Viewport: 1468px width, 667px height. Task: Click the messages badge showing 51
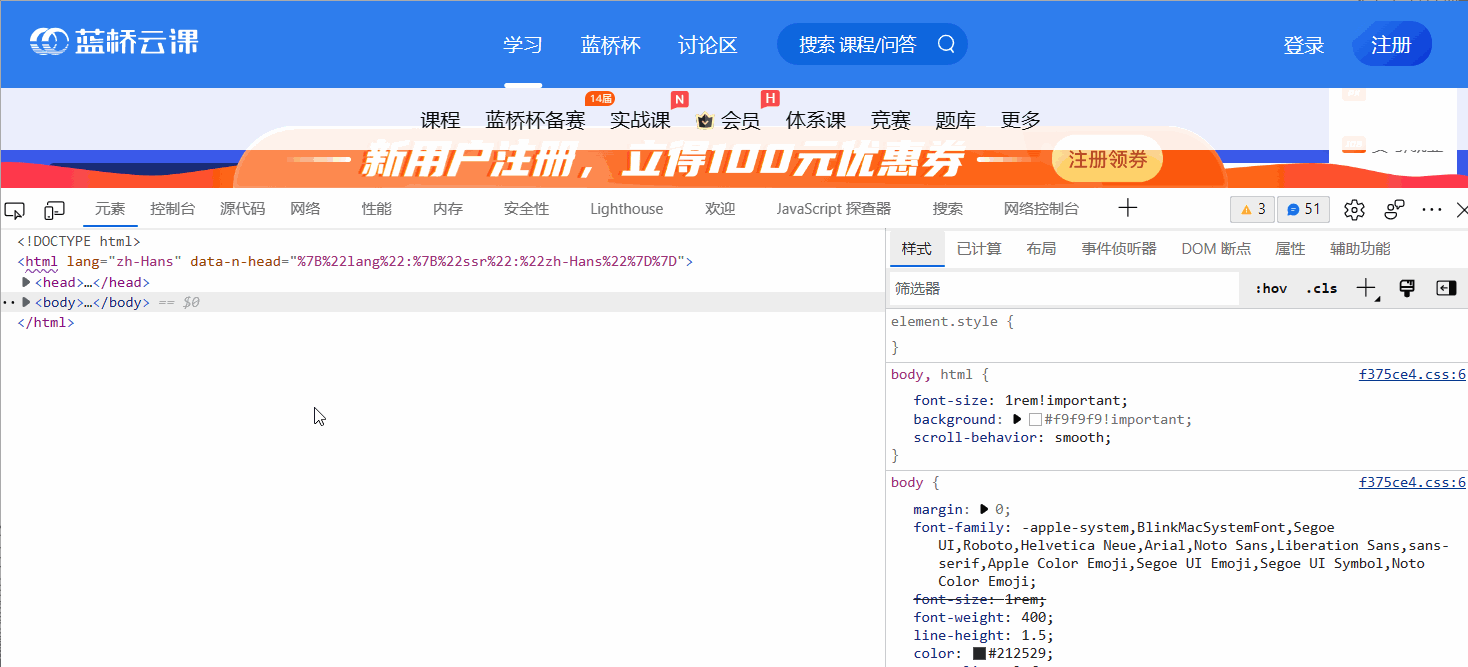1303,209
